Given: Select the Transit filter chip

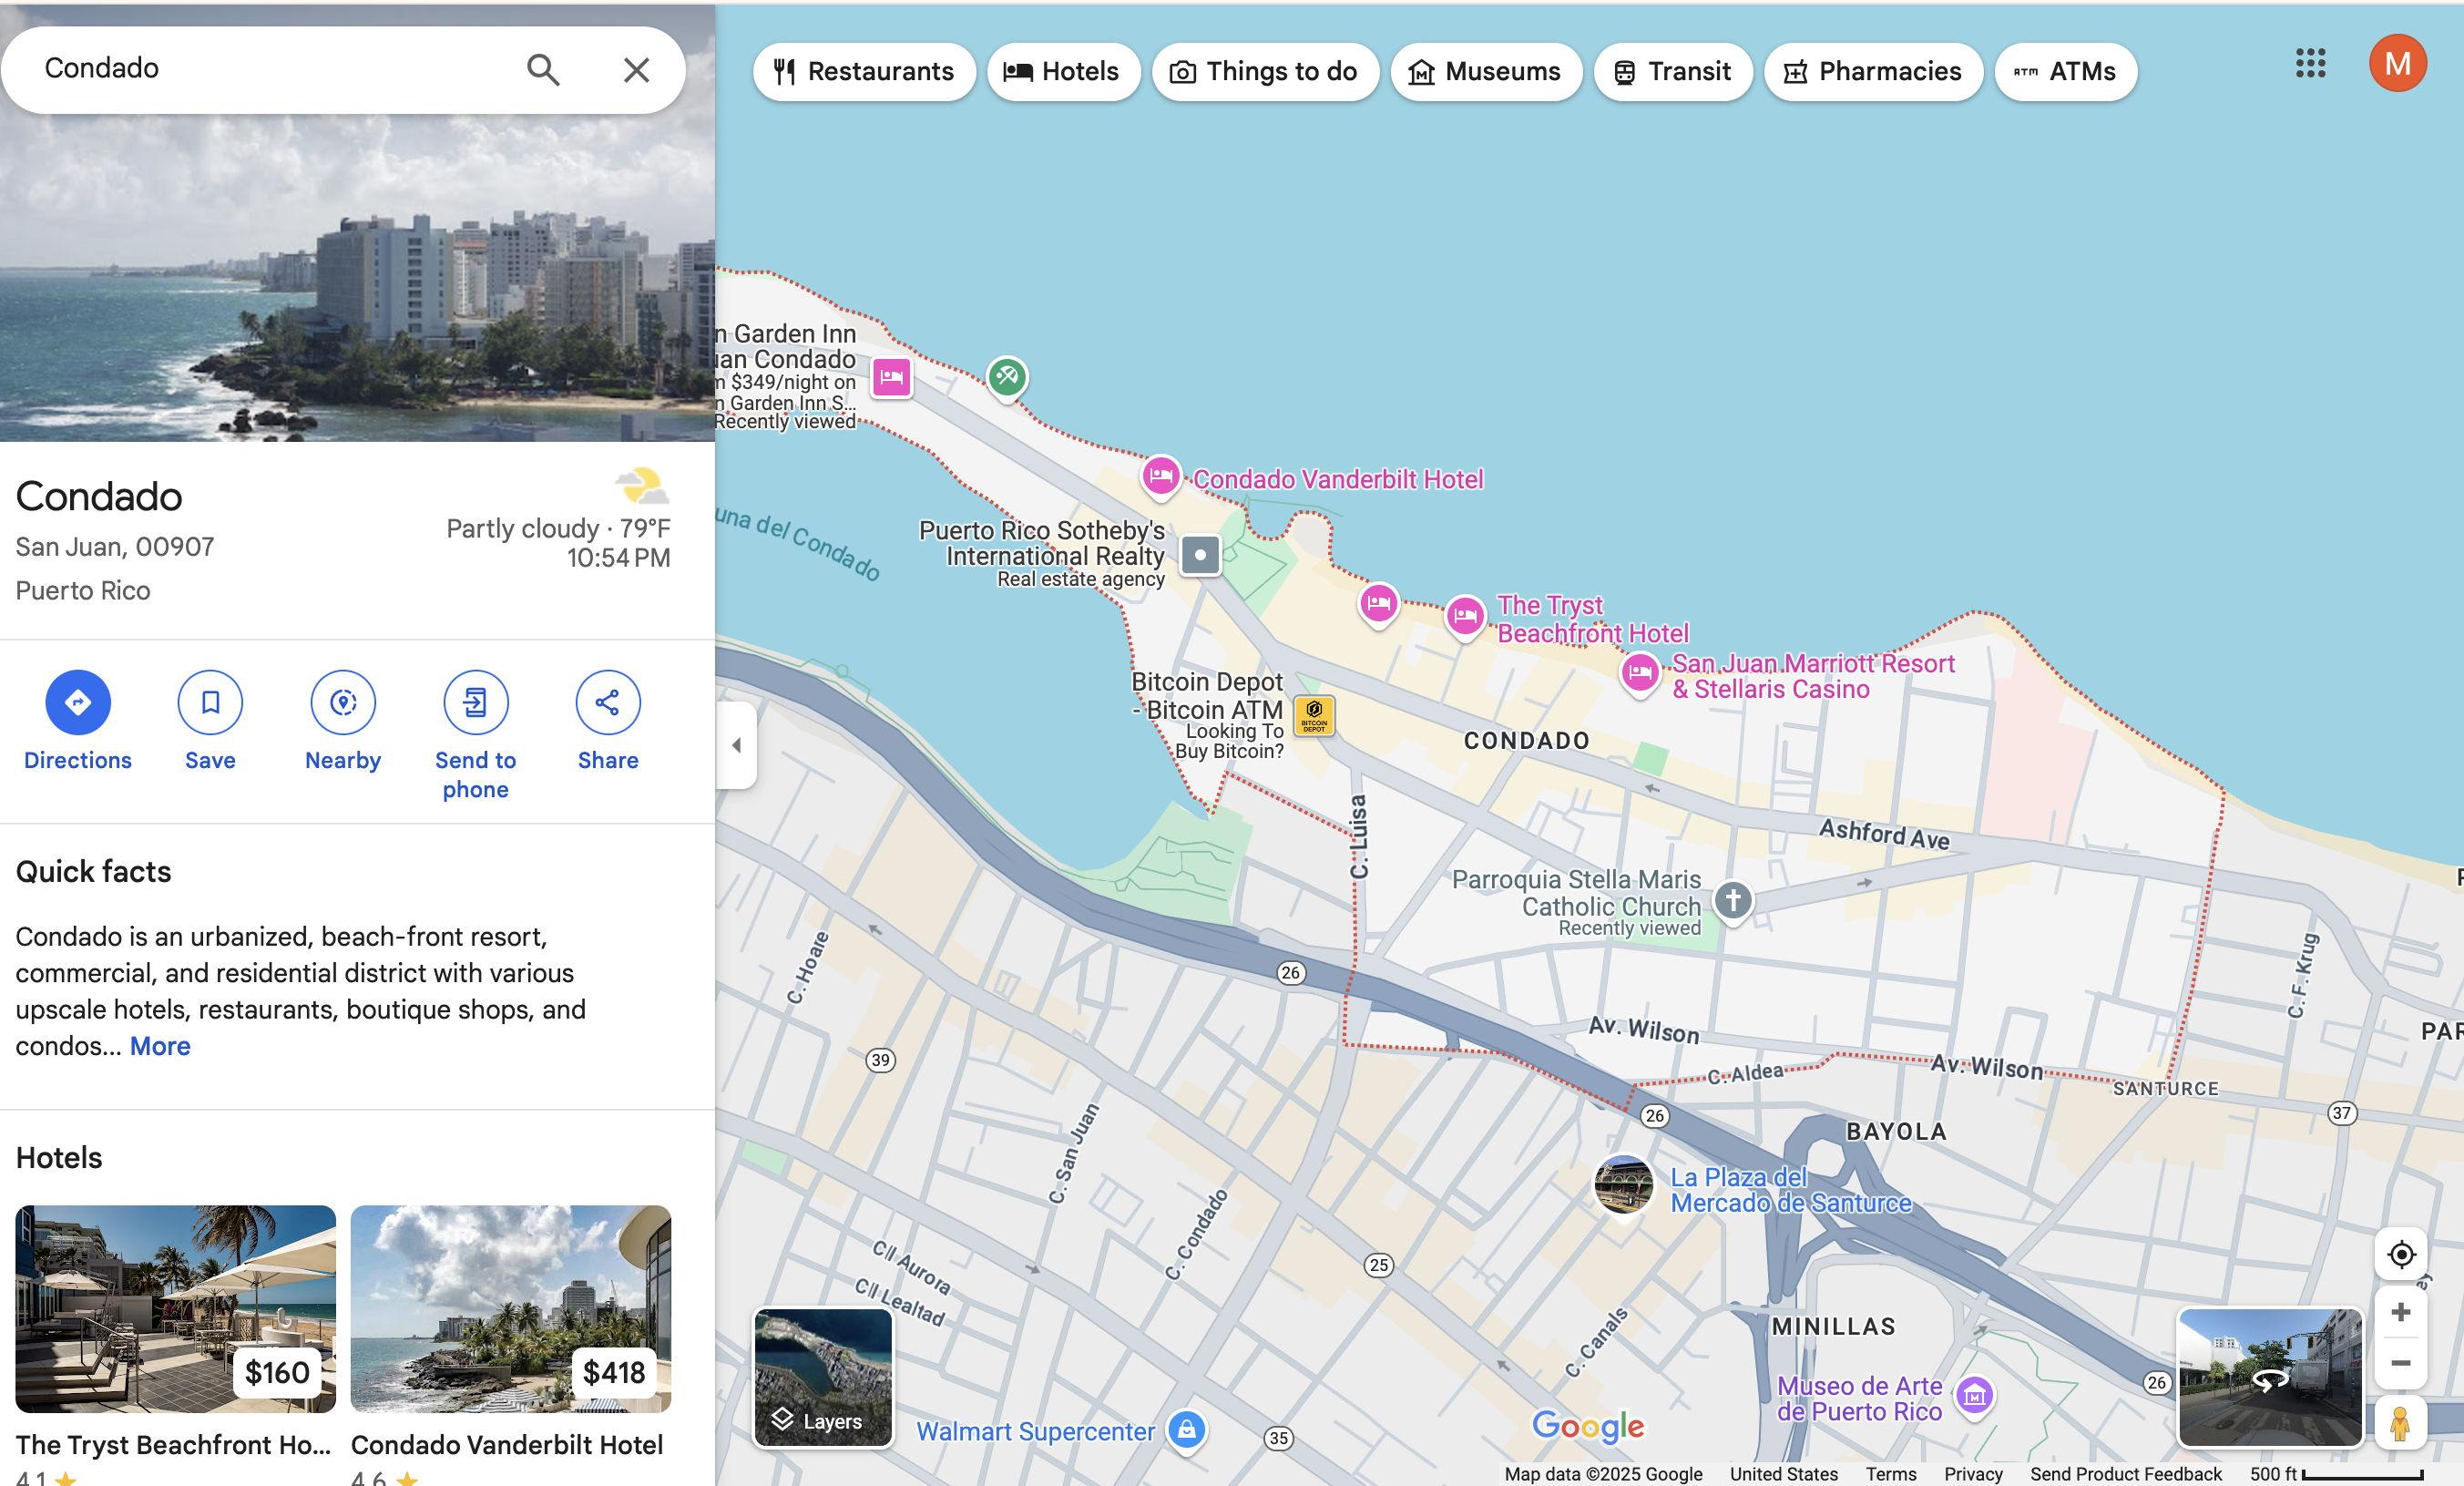Looking at the screenshot, I should 1673,72.
